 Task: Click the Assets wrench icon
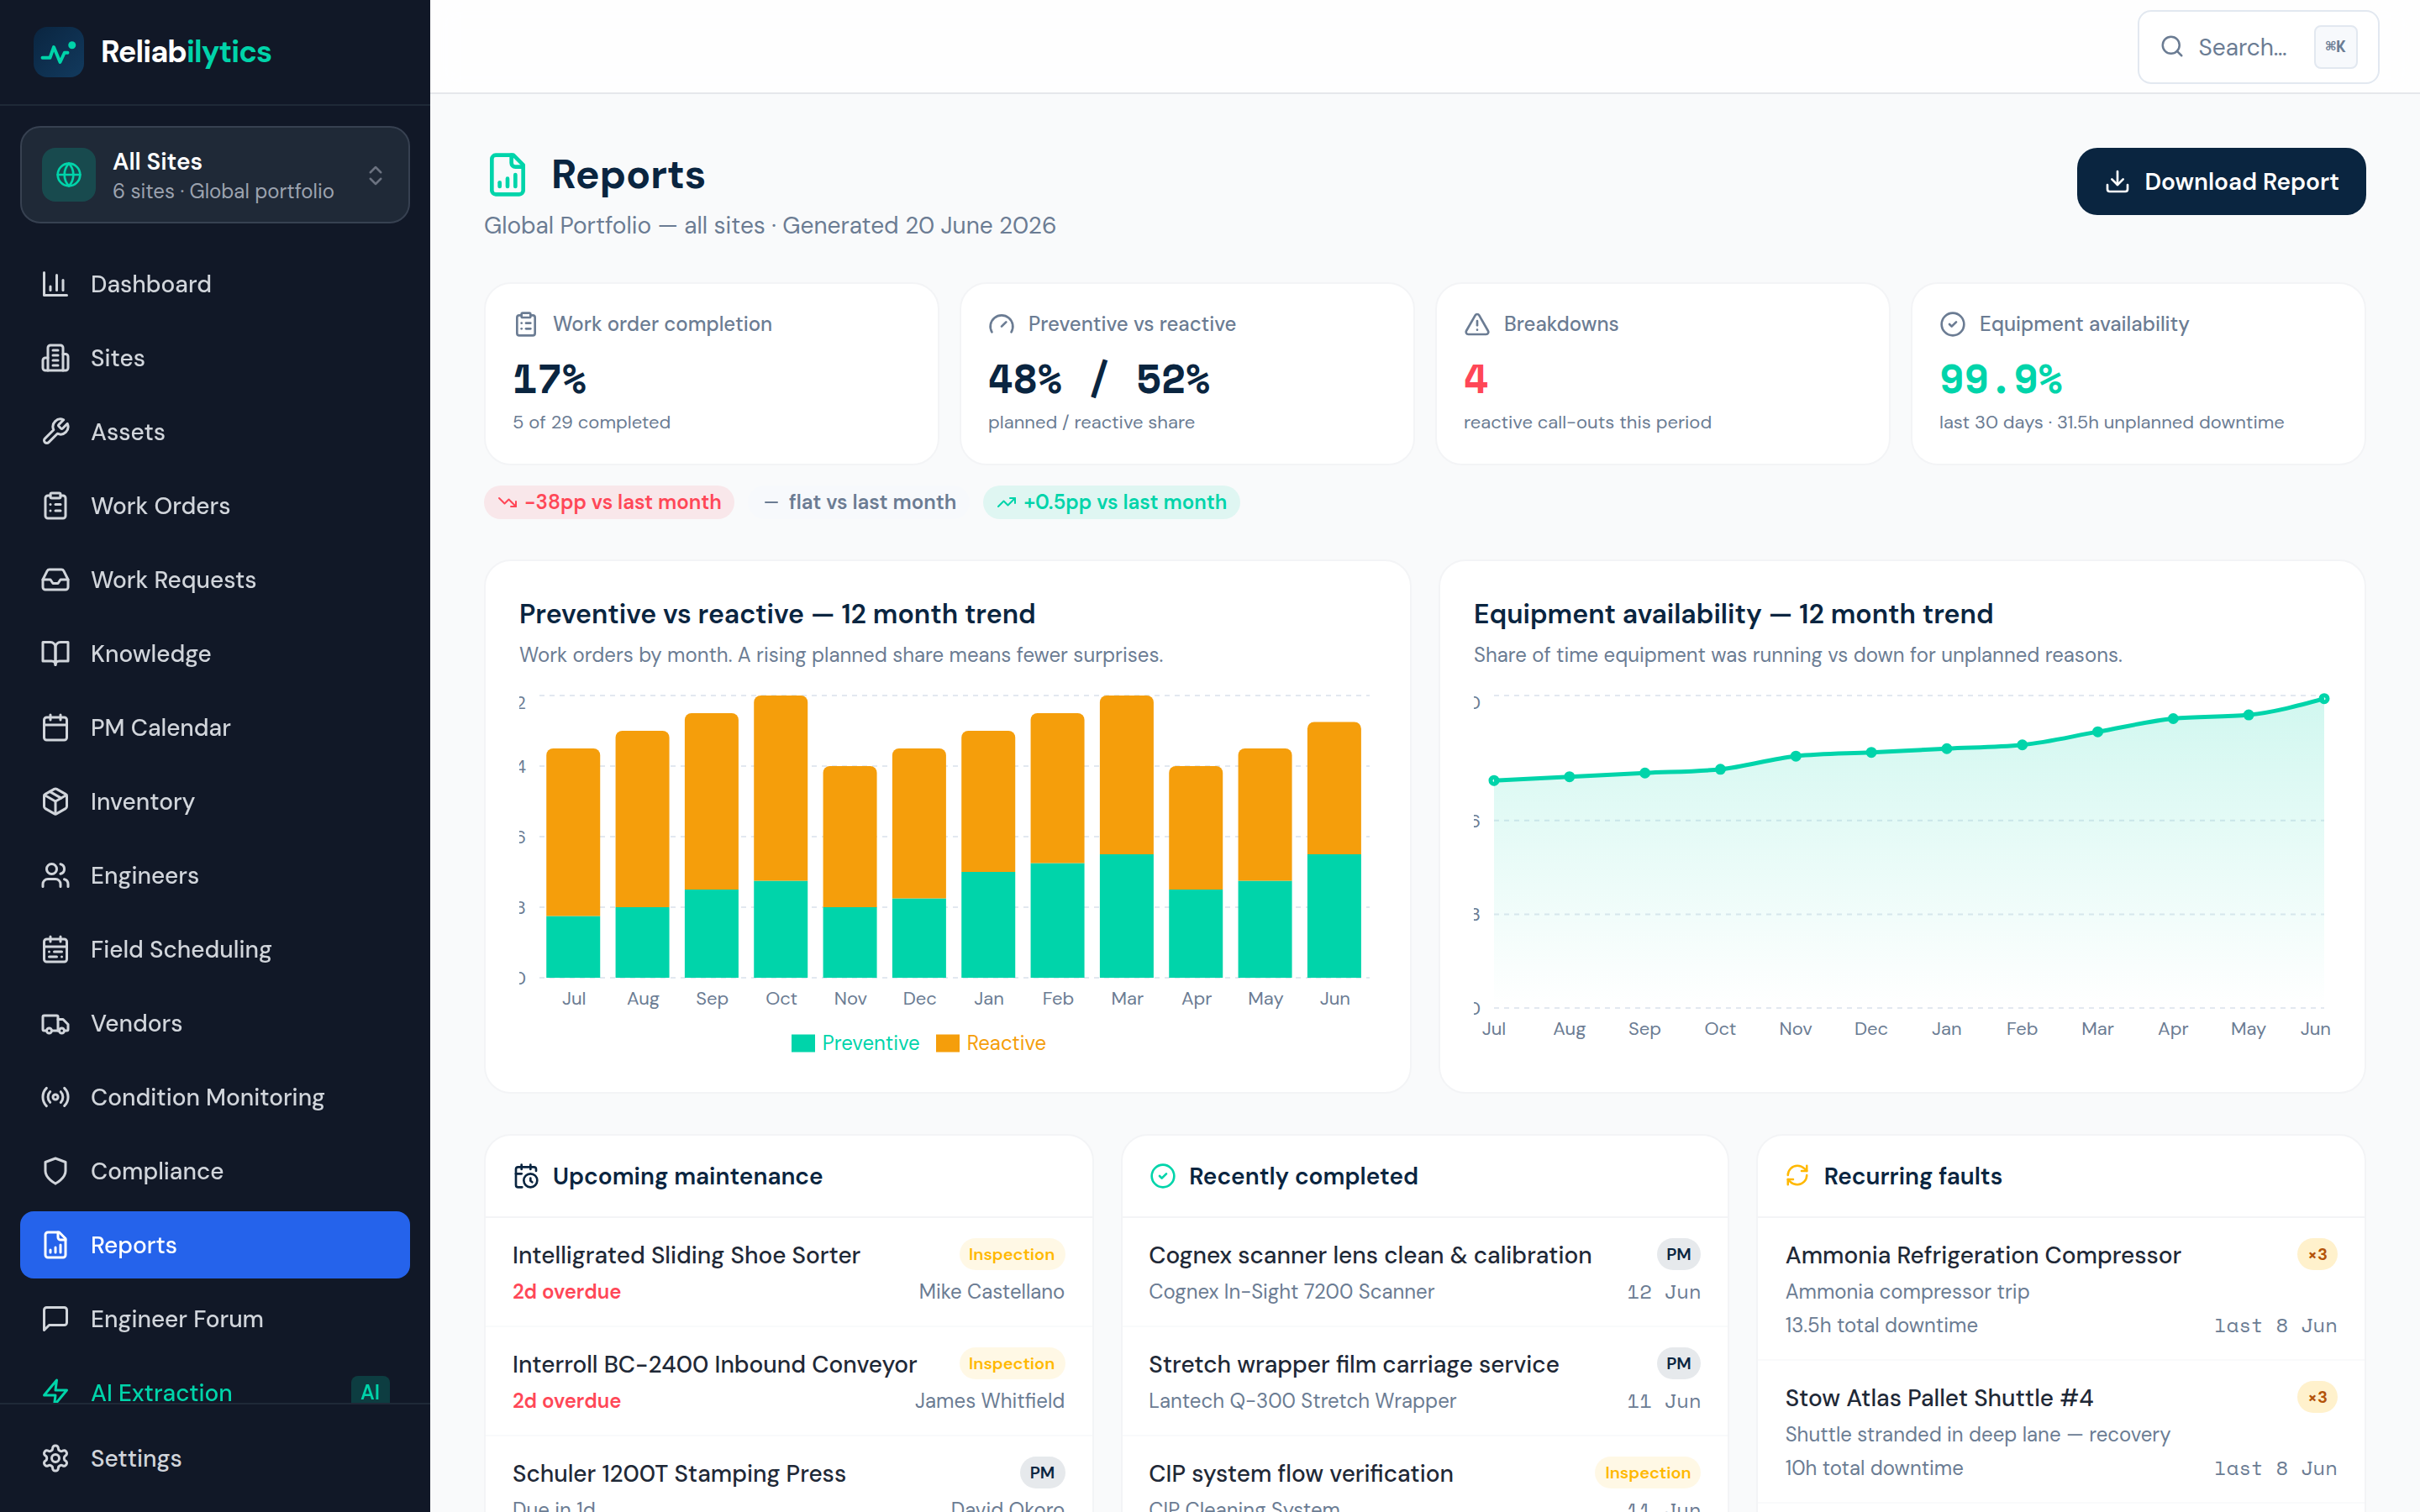[55, 432]
